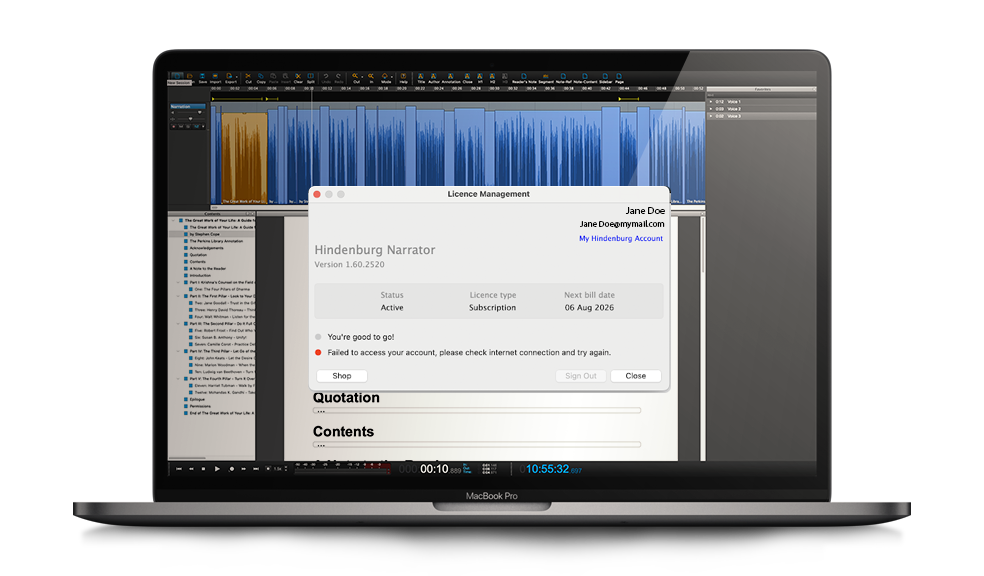Click the Import toolbar icon

(x=215, y=77)
